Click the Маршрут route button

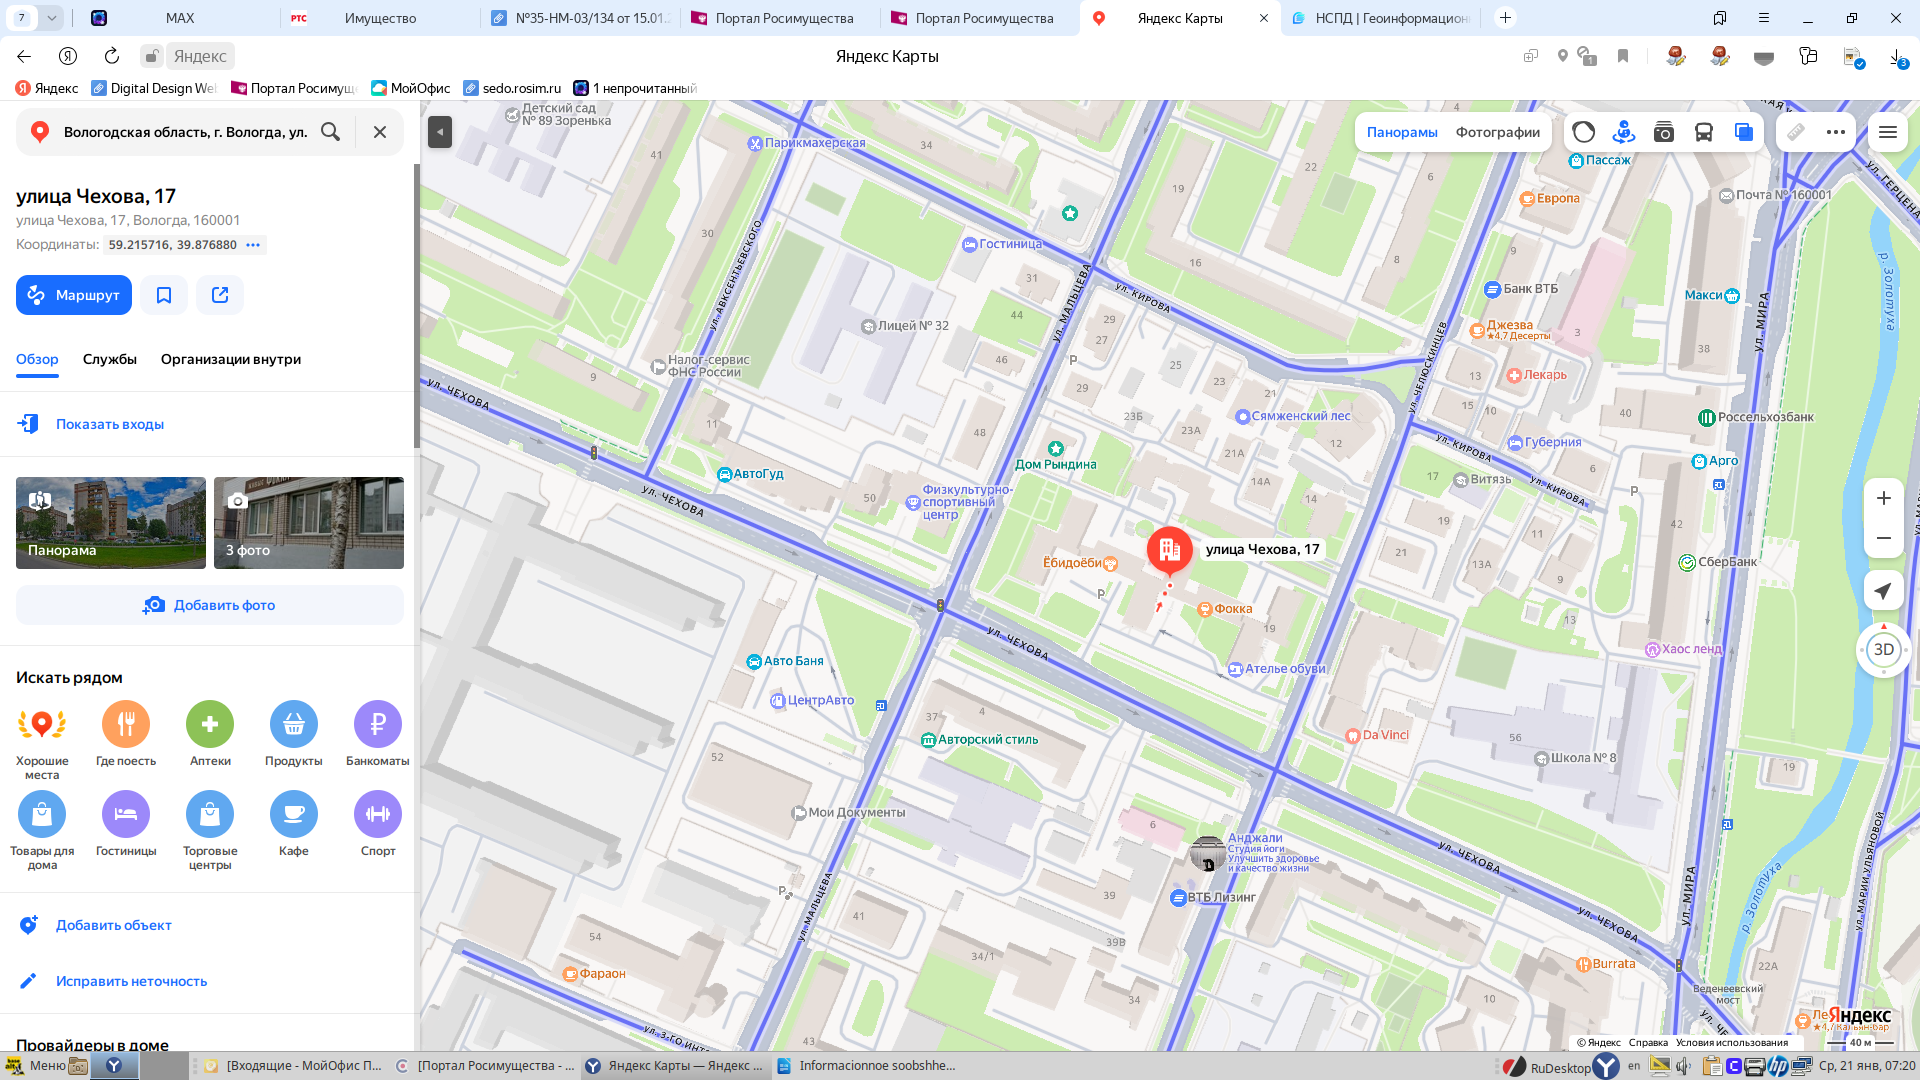coord(74,295)
